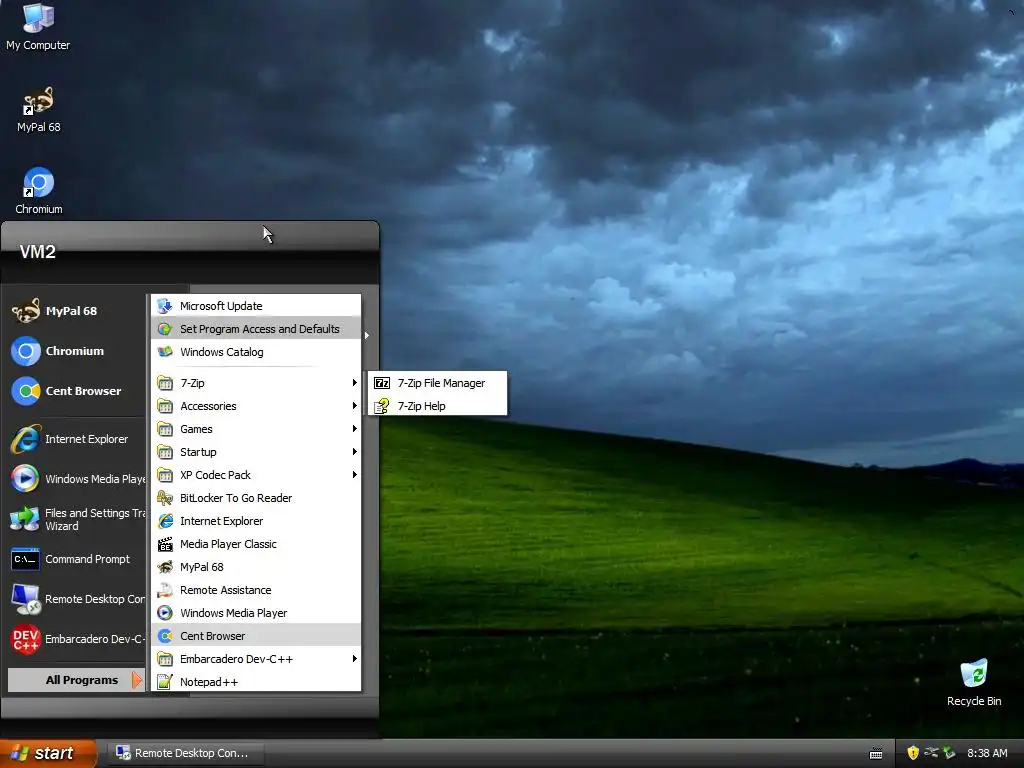Open 7-Zip File Manager
1024x768 pixels.
coord(438,383)
